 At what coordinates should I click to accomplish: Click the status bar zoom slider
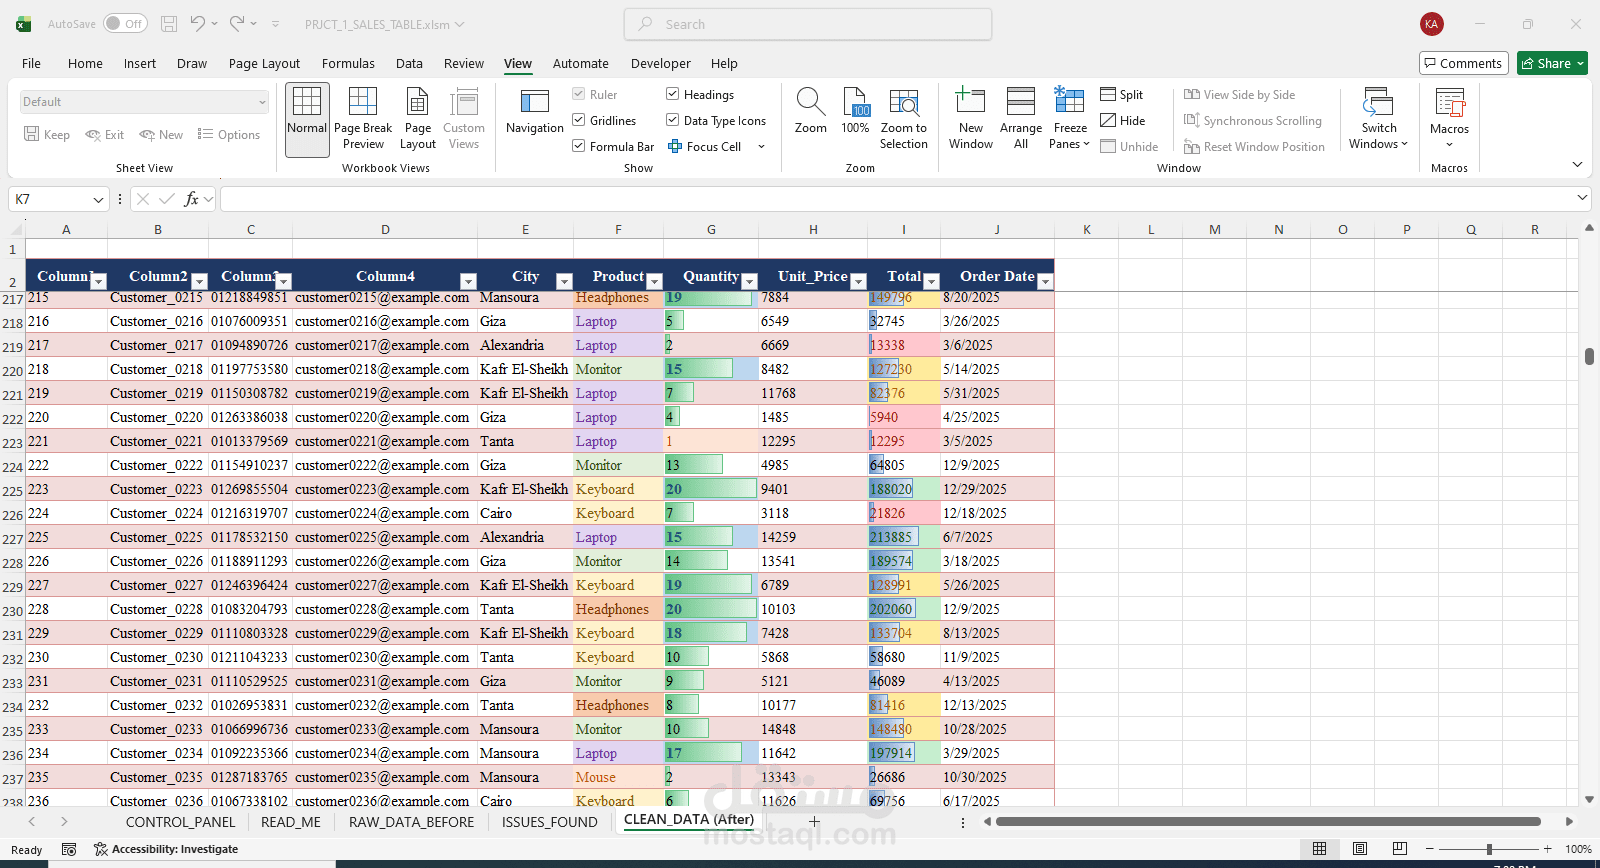(1487, 849)
